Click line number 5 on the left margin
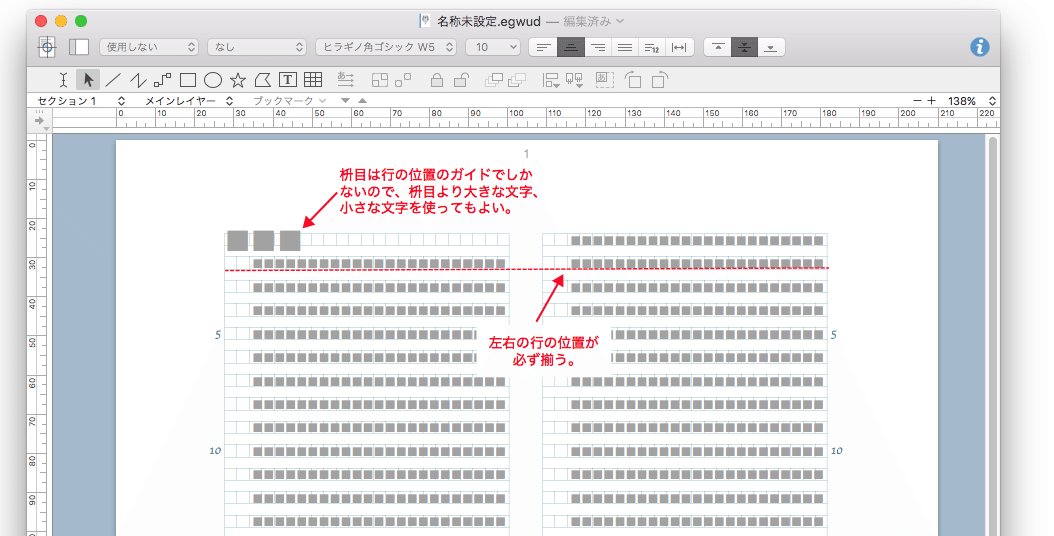 click(x=217, y=335)
